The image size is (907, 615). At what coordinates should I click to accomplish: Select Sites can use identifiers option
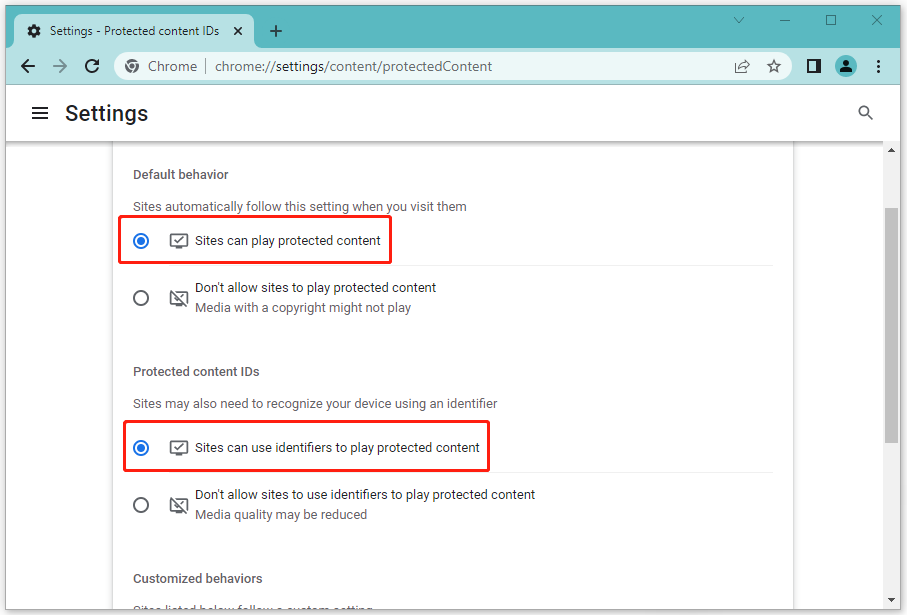(141, 448)
